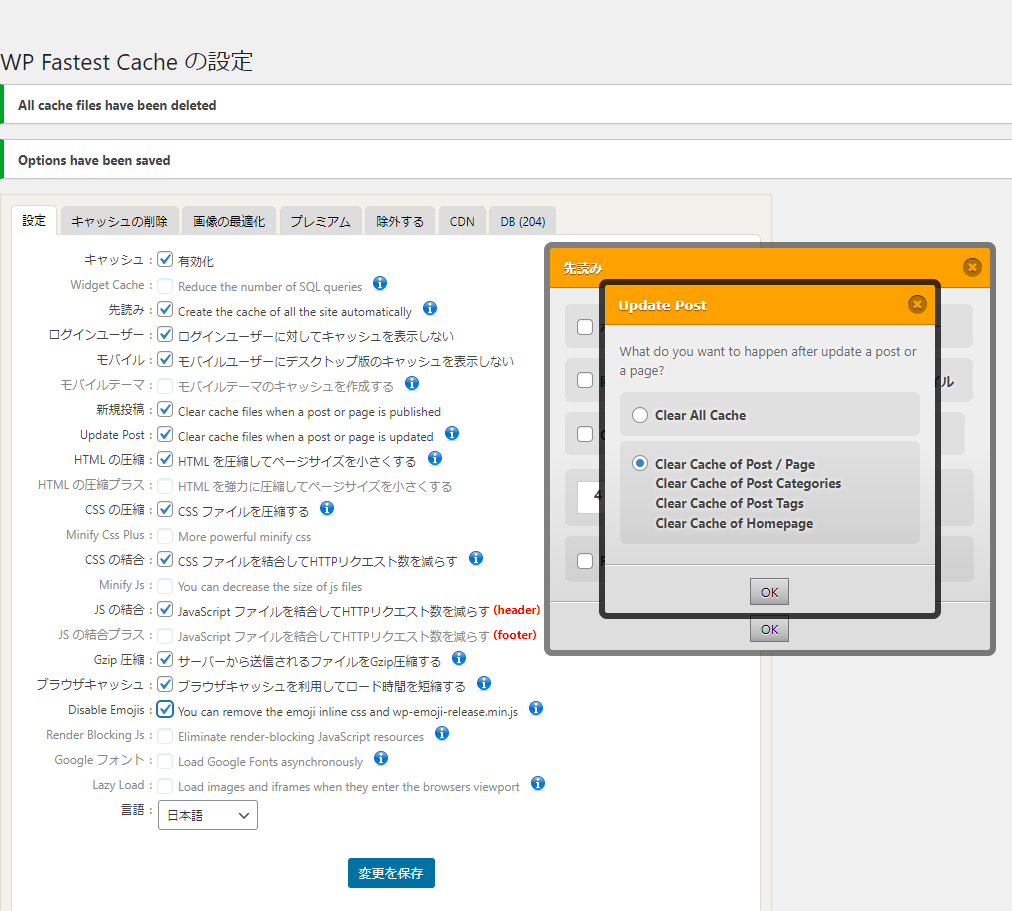Click info icon for CSS の圧縮
This screenshot has height=911, width=1012.
pos(327,508)
